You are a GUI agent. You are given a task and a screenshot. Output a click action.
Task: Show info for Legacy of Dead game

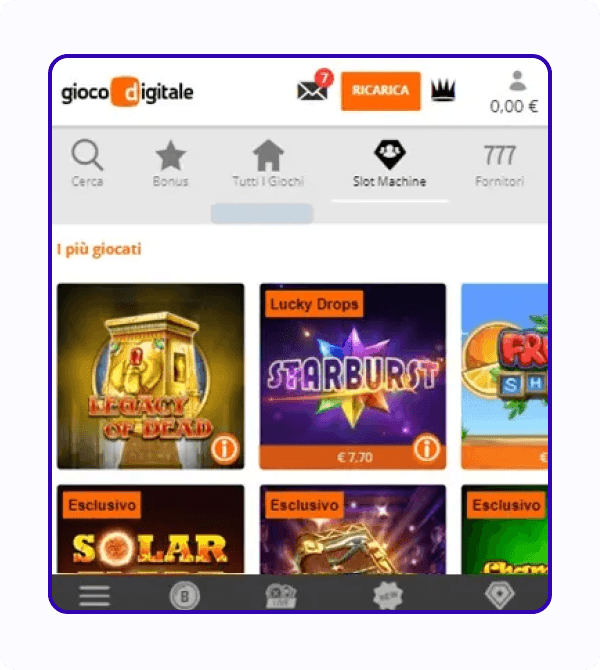pyautogui.click(x=224, y=448)
